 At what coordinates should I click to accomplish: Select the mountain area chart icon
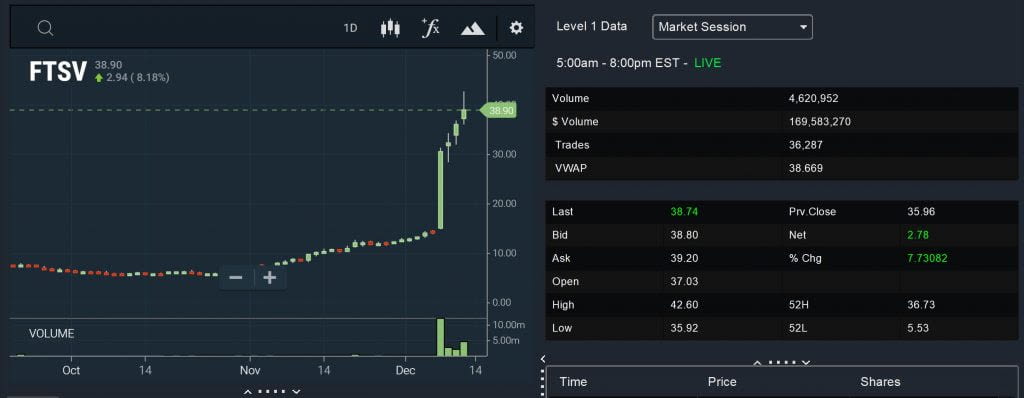tap(473, 28)
